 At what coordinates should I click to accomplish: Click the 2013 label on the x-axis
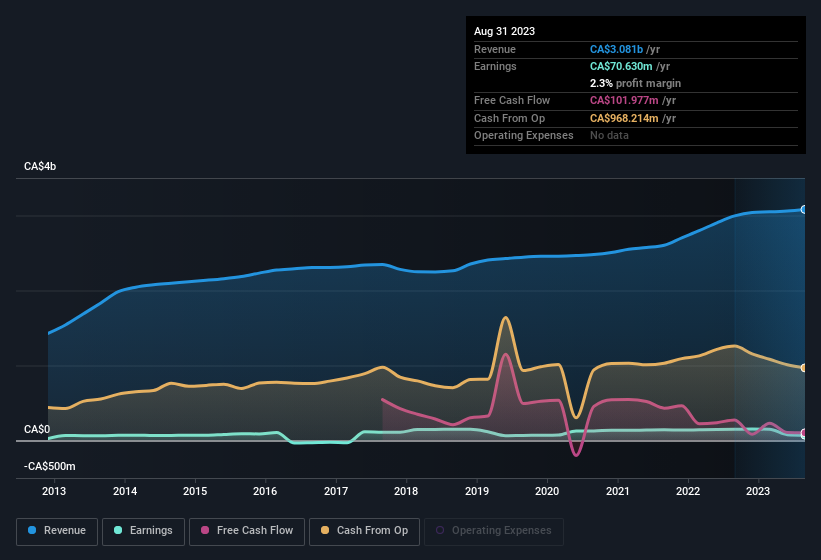coord(54,491)
